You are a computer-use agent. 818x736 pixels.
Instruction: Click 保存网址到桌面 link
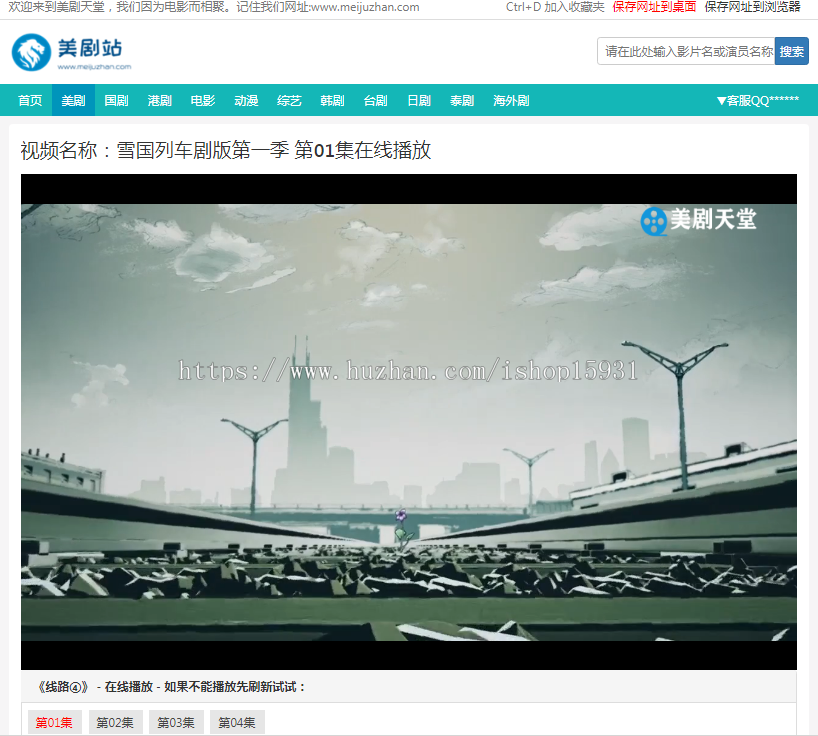654,7
